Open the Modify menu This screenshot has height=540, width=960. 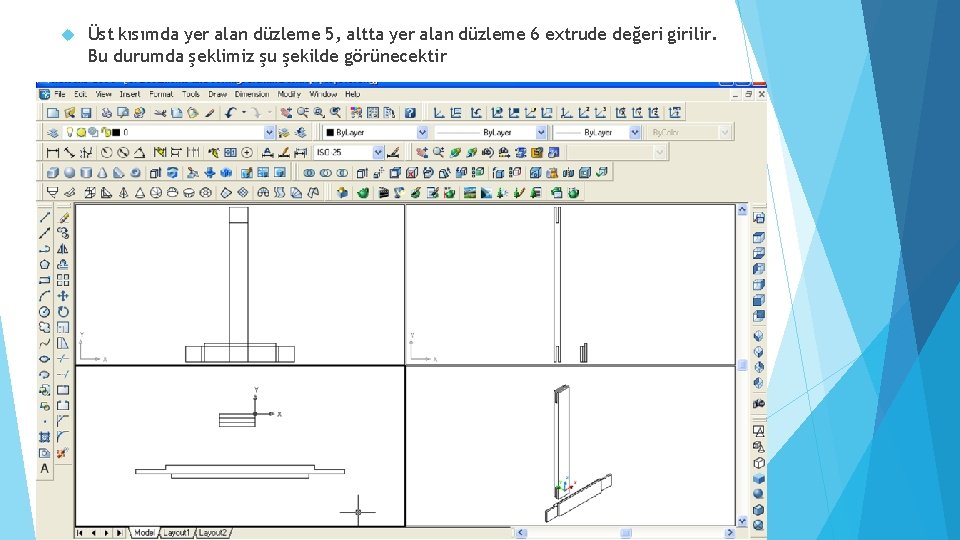(x=289, y=94)
